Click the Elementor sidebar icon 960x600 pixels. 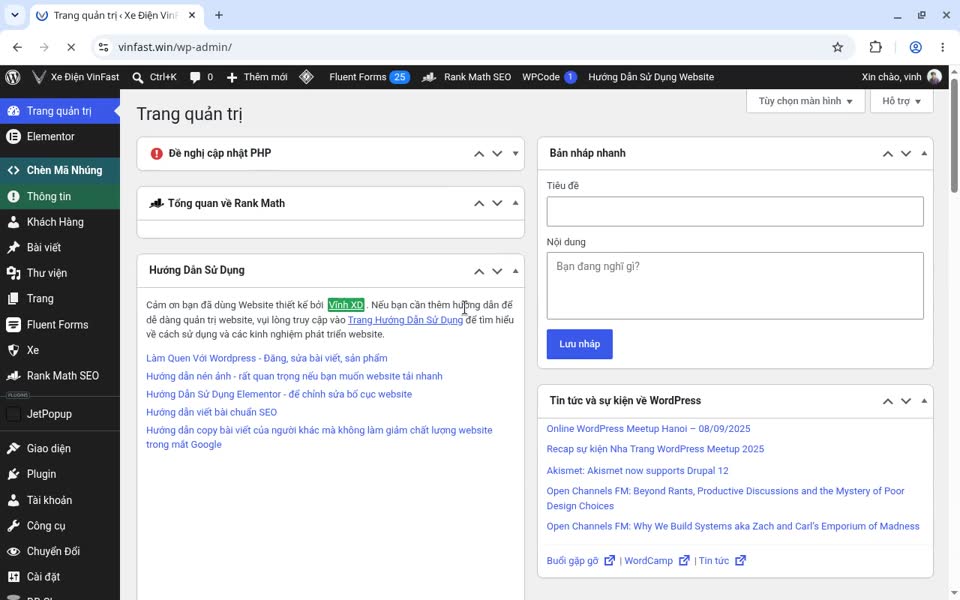click(x=13, y=137)
